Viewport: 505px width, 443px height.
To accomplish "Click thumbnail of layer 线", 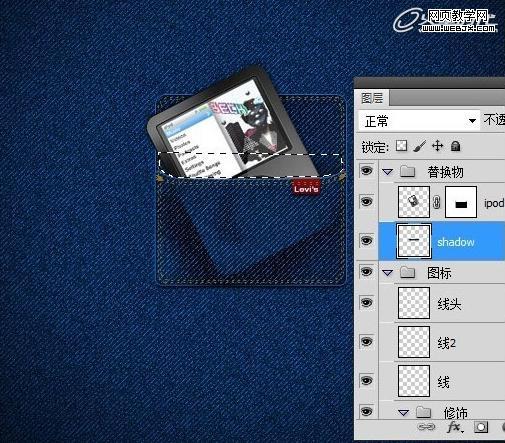I will 414,381.
